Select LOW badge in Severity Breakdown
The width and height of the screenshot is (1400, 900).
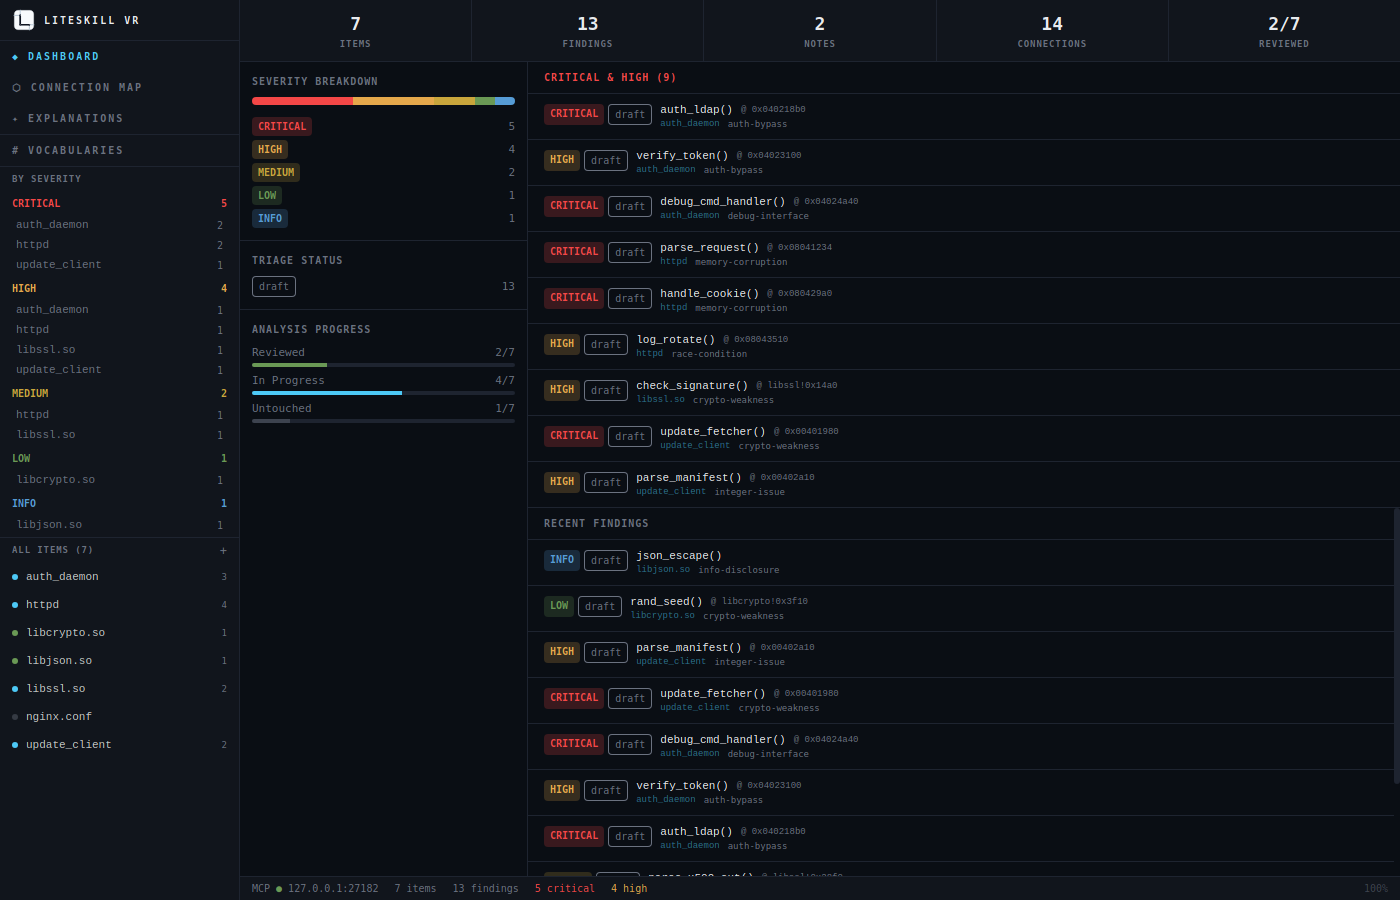click(x=267, y=196)
